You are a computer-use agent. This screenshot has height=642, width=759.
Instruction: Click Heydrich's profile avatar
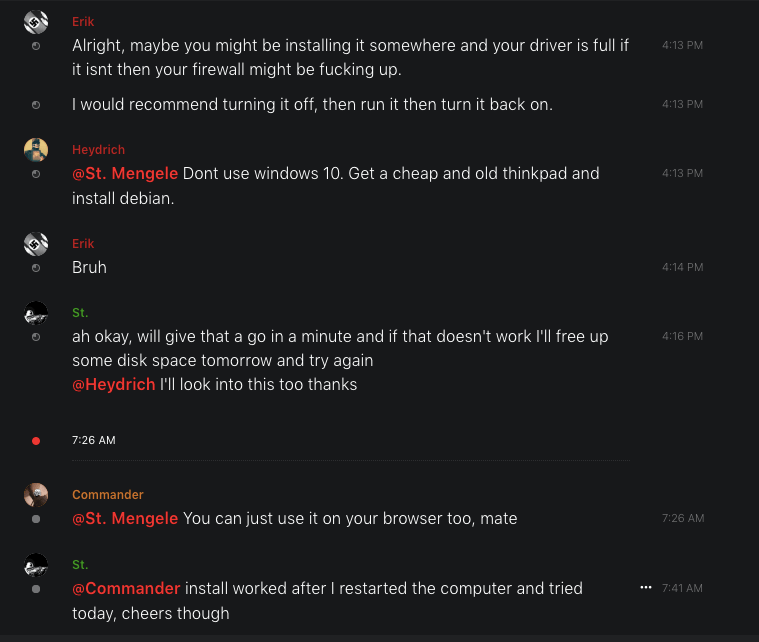coord(36,149)
